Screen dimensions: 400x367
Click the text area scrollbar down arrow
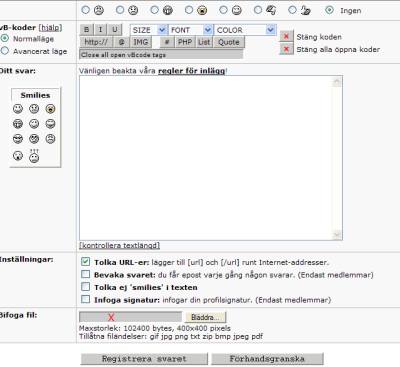coord(337,234)
